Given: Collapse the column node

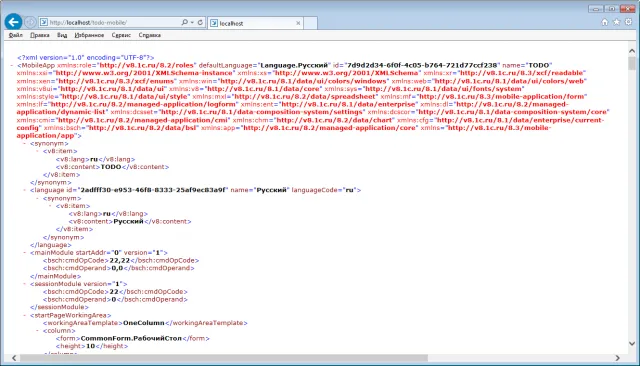Looking at the screenshot, I should 38,331.
